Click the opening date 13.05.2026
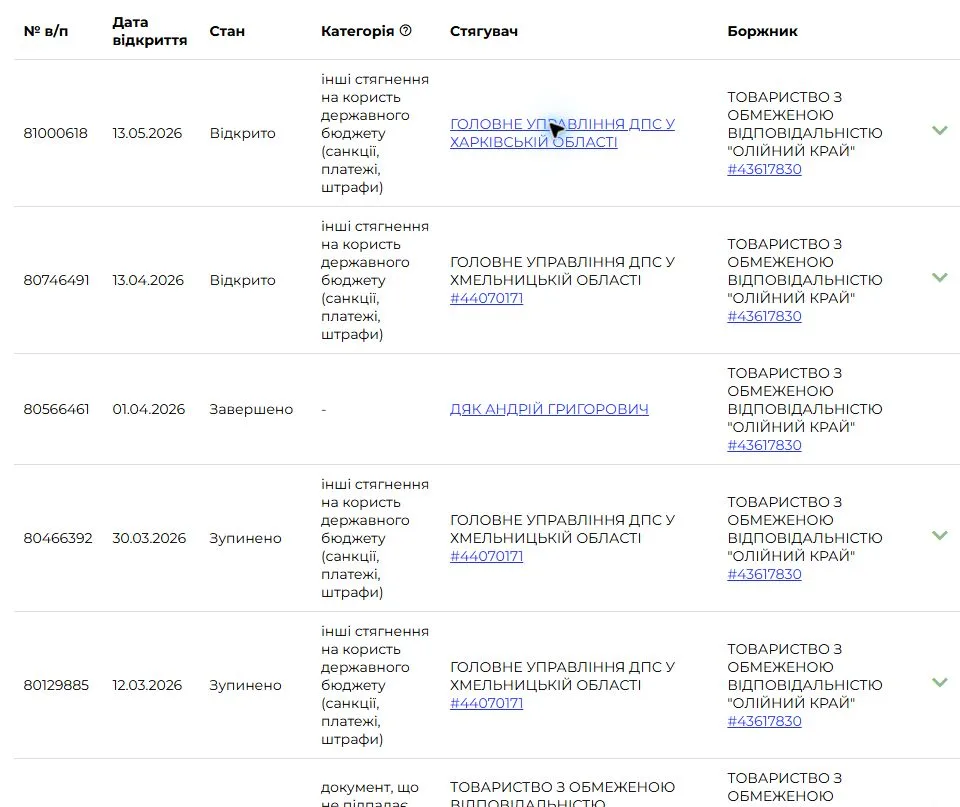Viewport: 960px width, 807px height. 147,133
